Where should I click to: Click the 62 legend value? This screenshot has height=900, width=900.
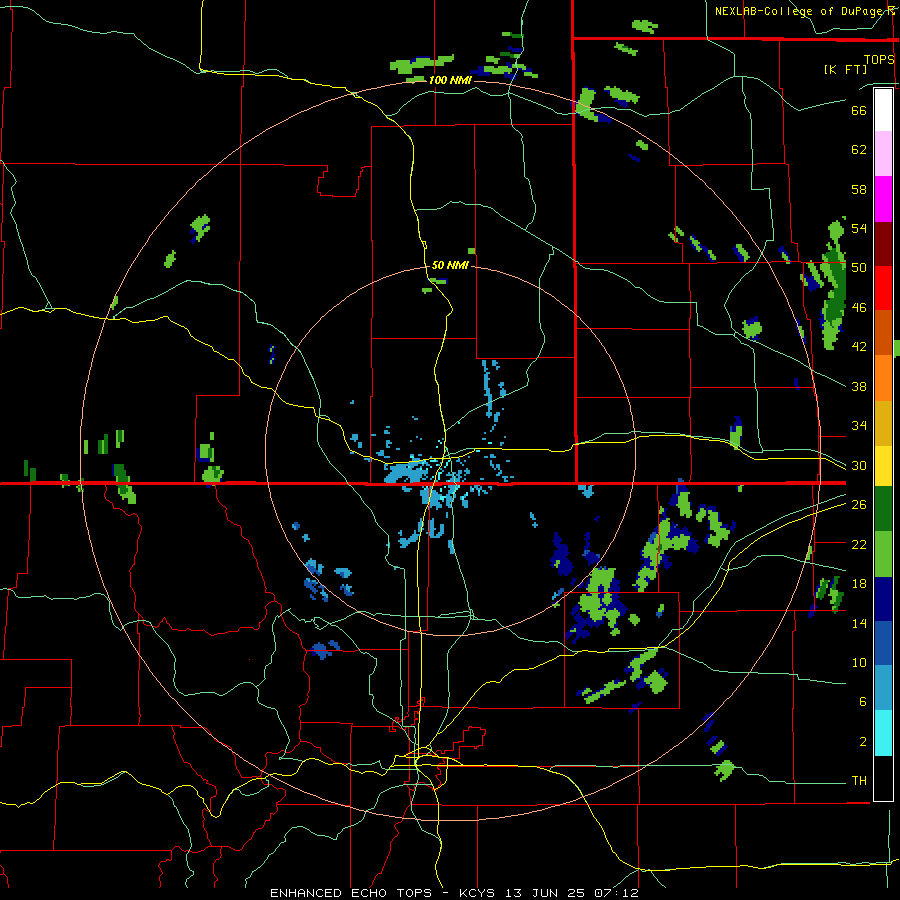(859, 150)
